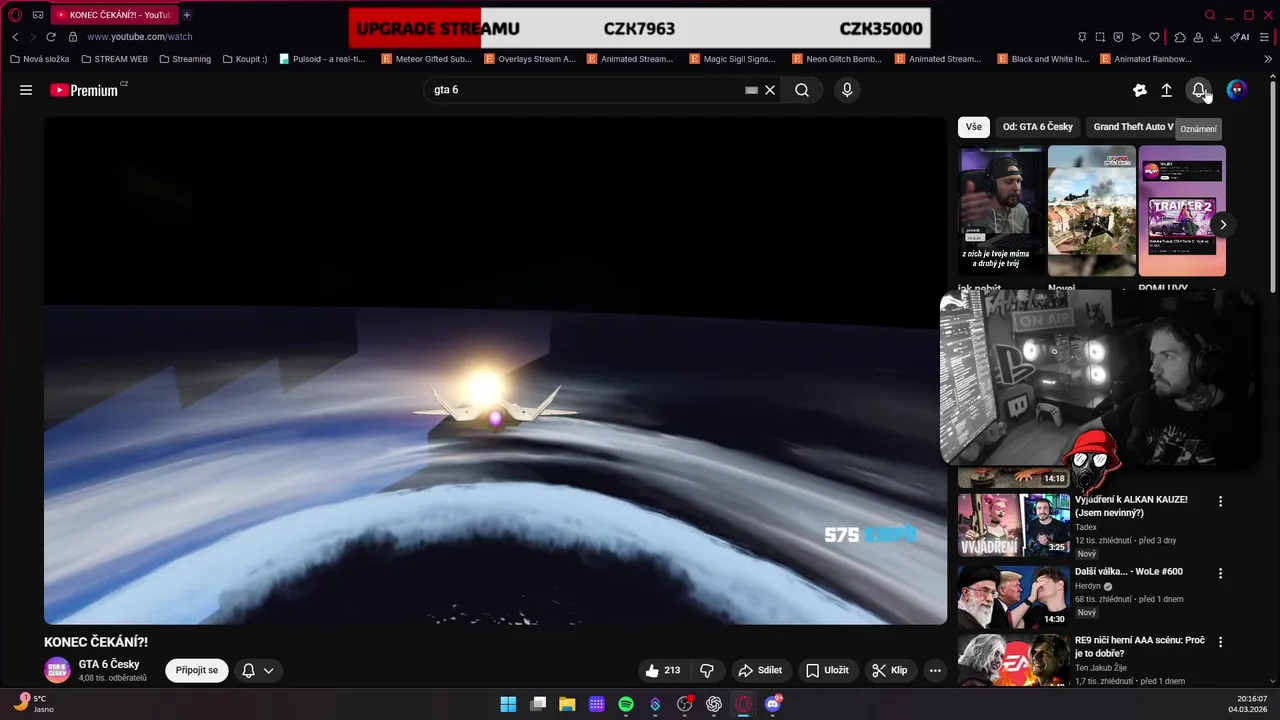This screenshot has height=720, width=1280.
Task: Open Sdílet share dialog
Action: [x=760, y=670]
